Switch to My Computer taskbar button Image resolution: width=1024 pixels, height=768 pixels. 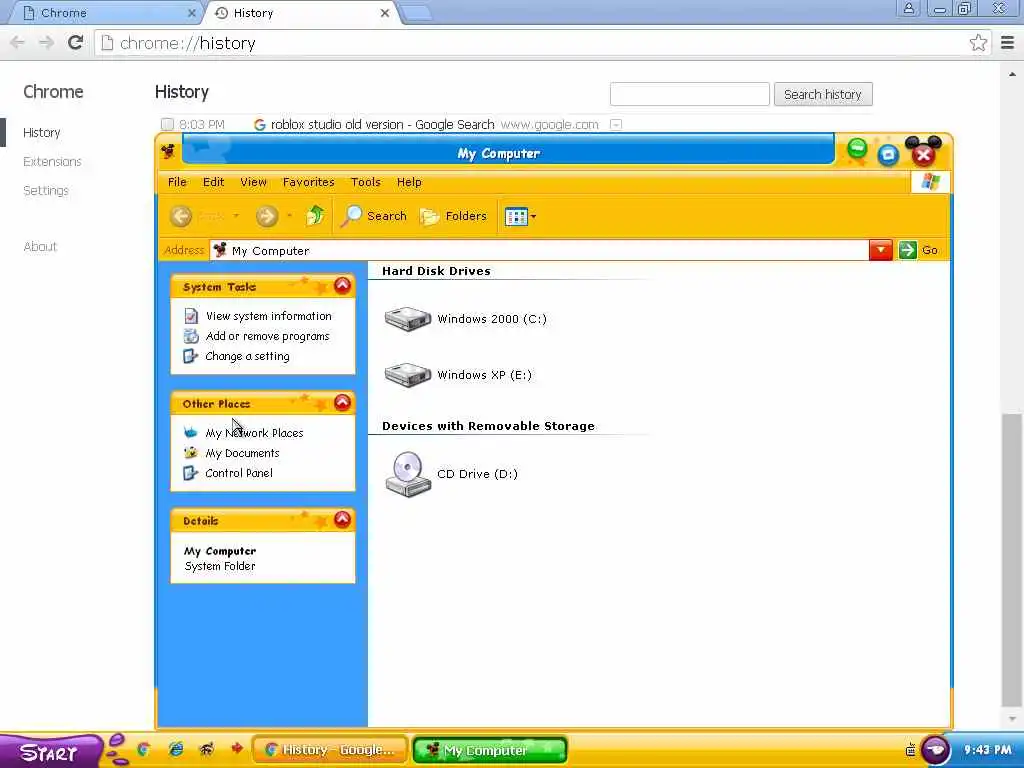490,750
